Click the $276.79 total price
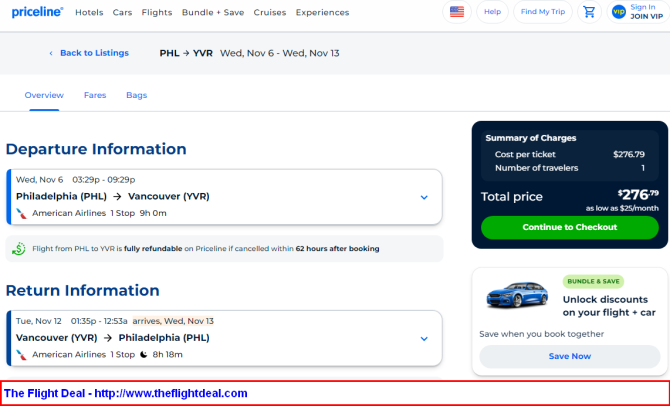This screenshot has height=406, width=670. 638,195
